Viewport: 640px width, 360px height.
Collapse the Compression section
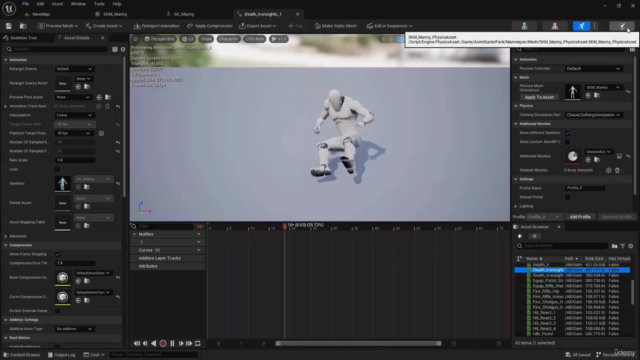pos(6,245)
